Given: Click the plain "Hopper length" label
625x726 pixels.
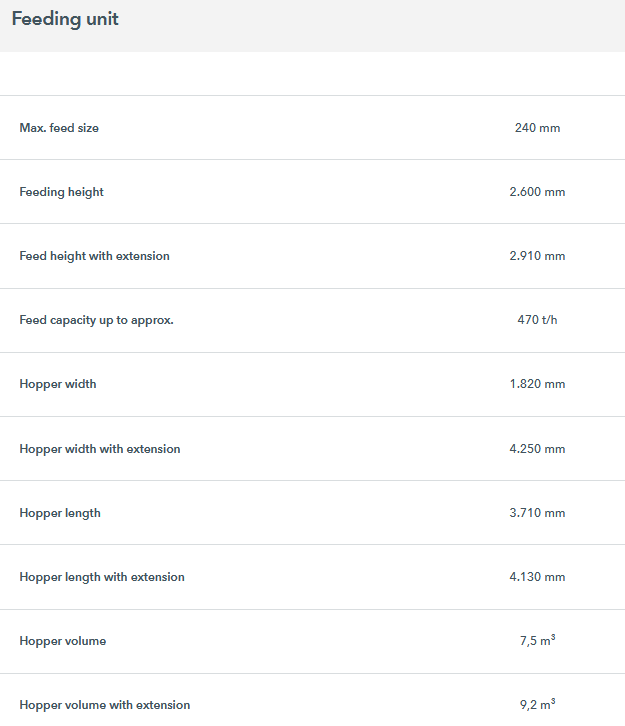Looking at the screenshot, I should [60, 513].
